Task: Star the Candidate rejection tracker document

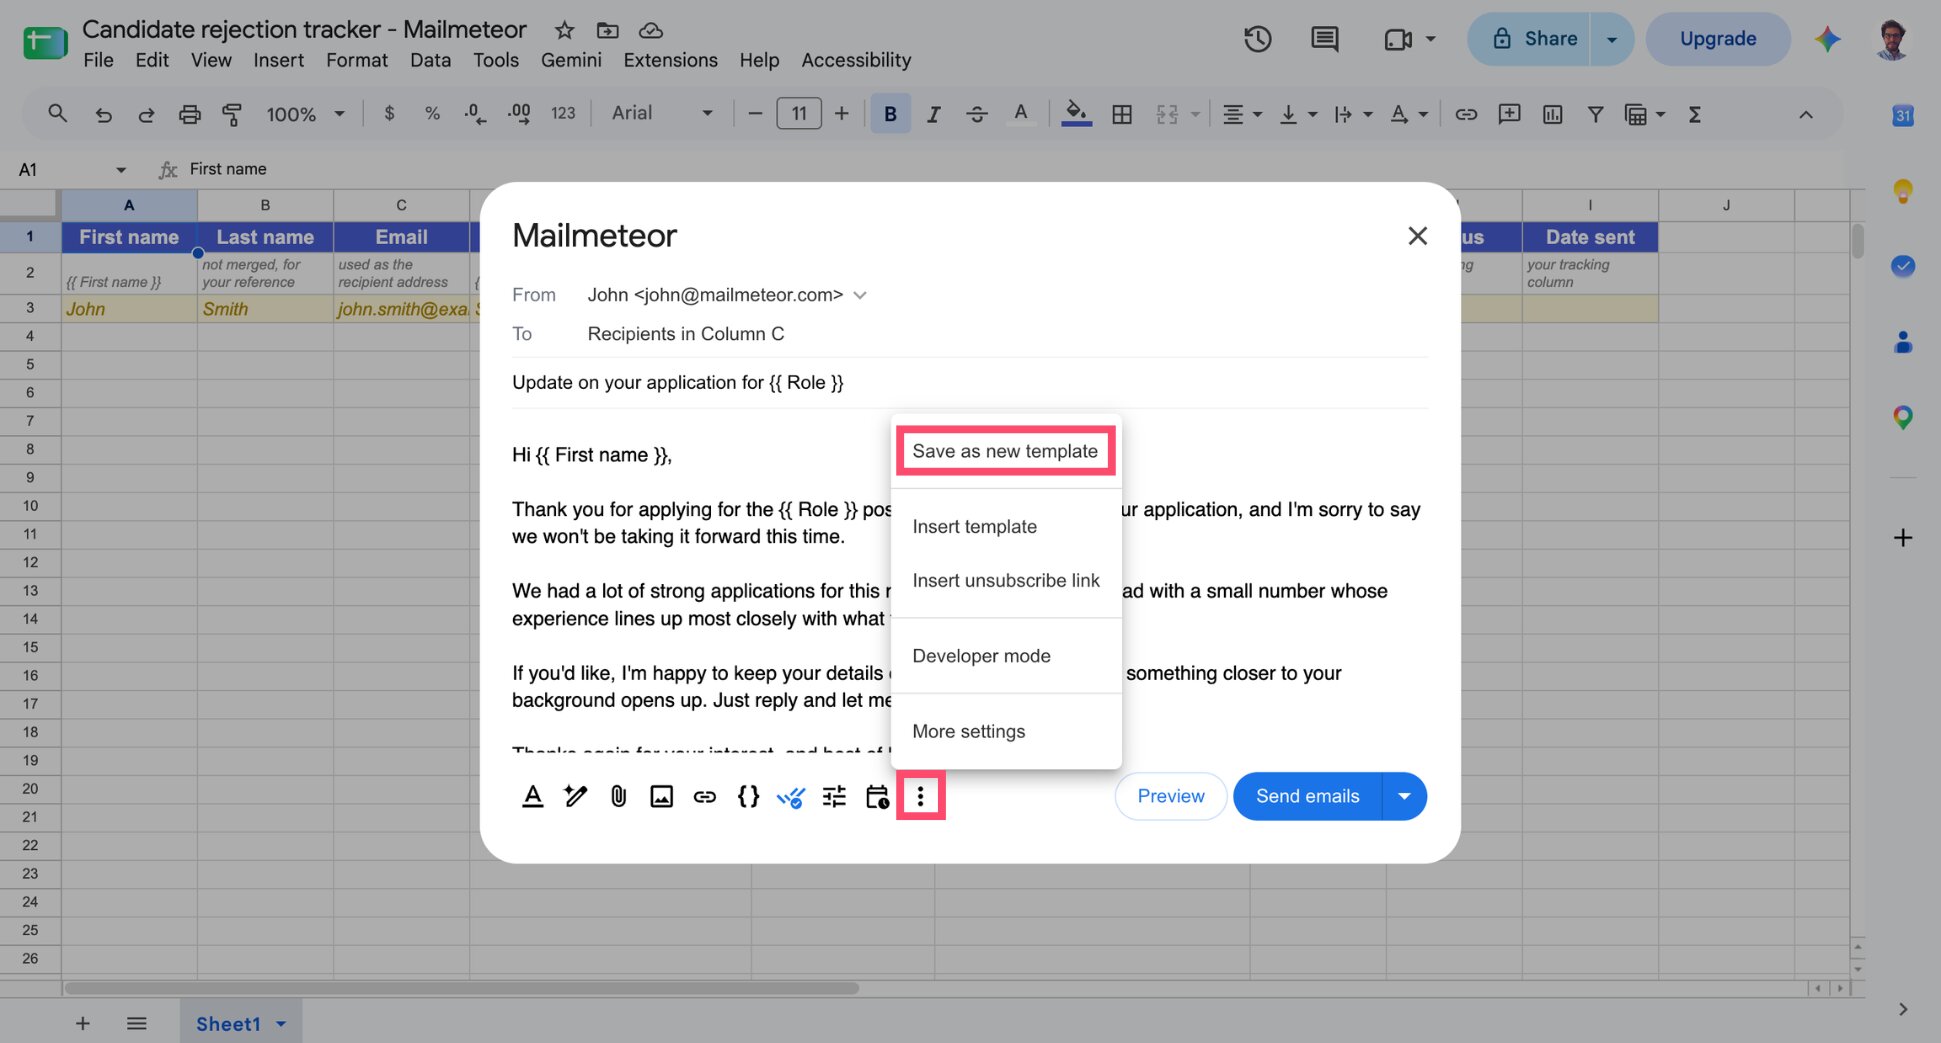Action: pyautogui.click(x=565, y=30)
